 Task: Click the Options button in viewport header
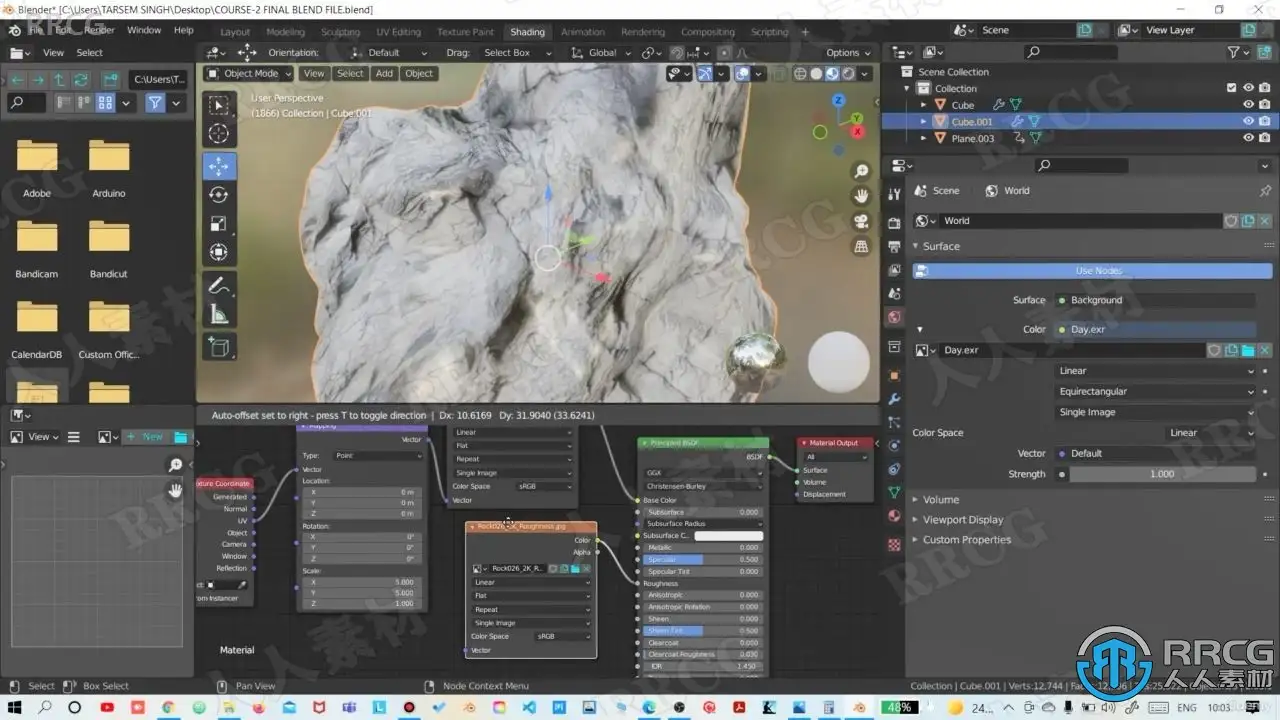point(848,53)
